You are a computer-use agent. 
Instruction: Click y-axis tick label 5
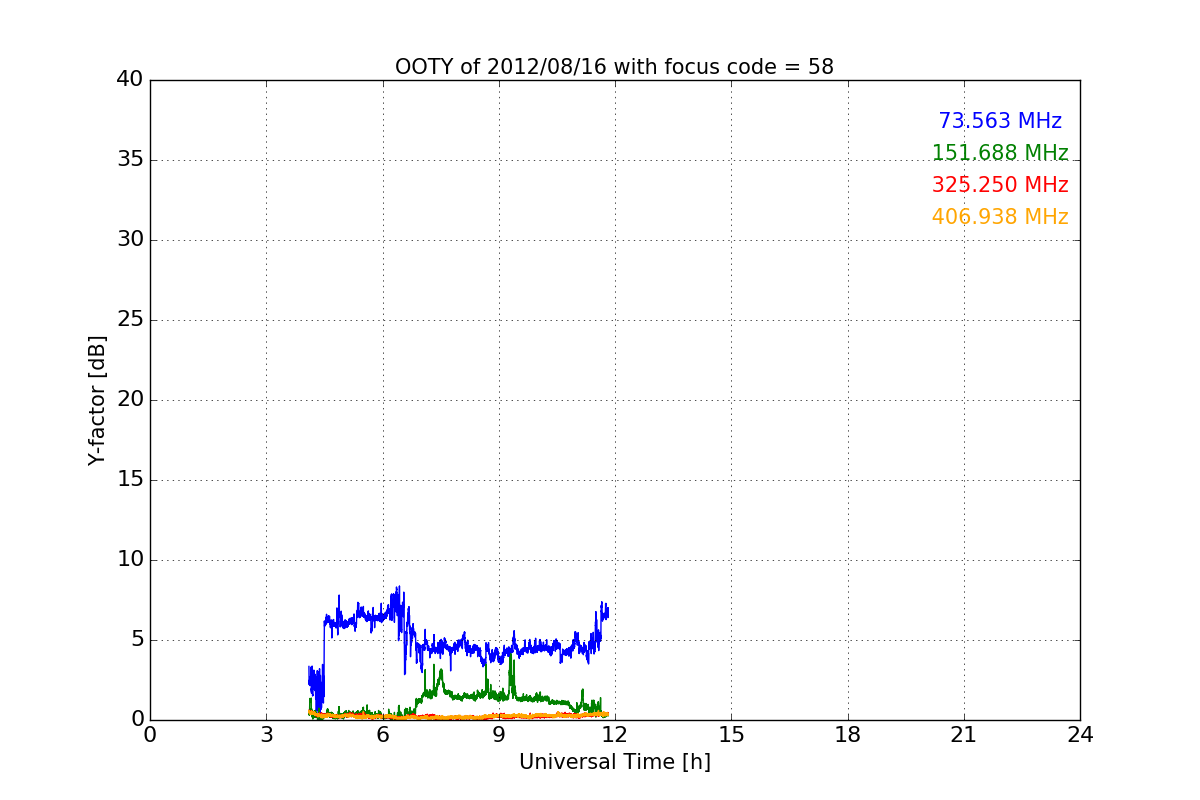coord(137,640)
